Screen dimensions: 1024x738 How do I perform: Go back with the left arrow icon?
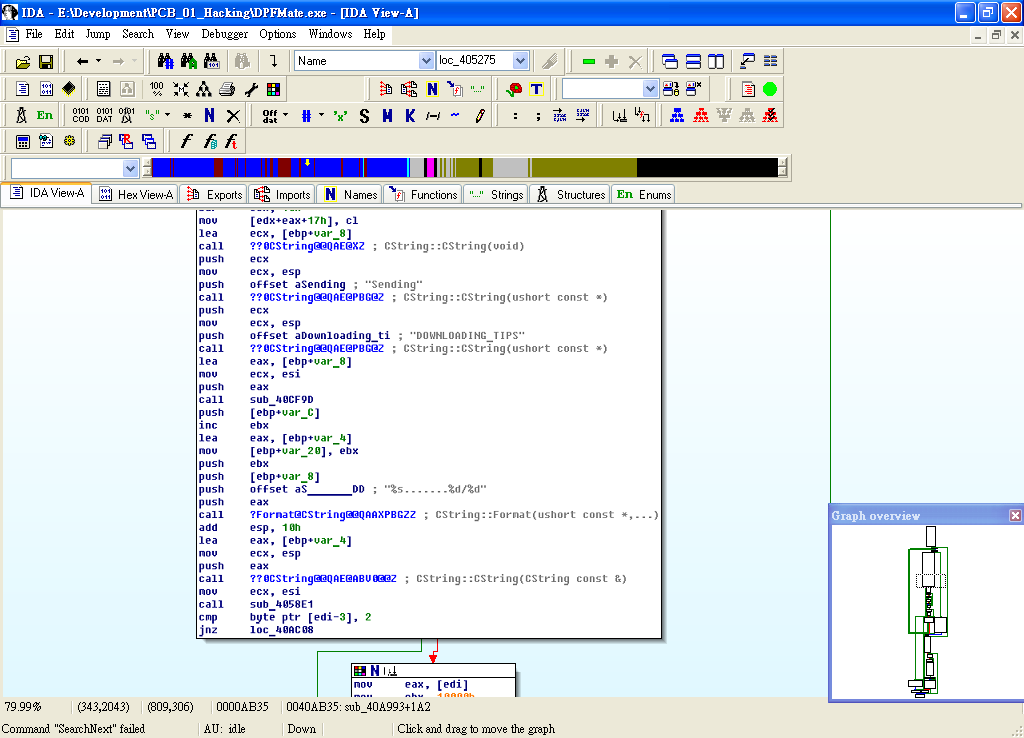point(82,61)
